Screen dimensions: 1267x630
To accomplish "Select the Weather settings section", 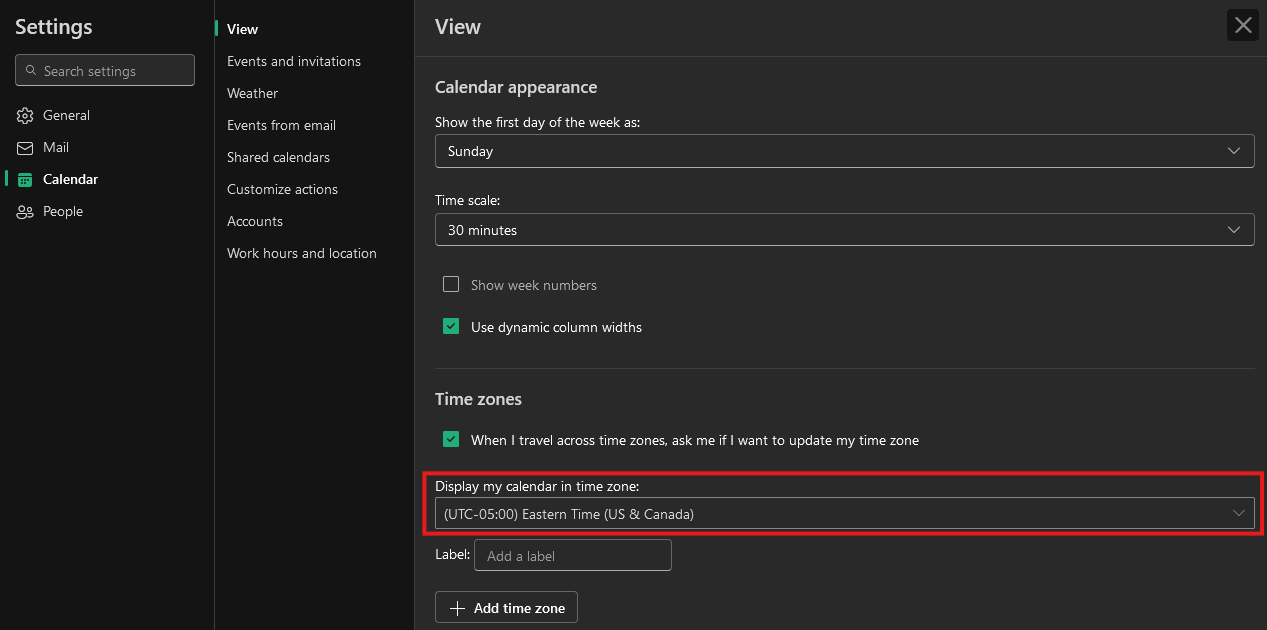I will (253, 94).
